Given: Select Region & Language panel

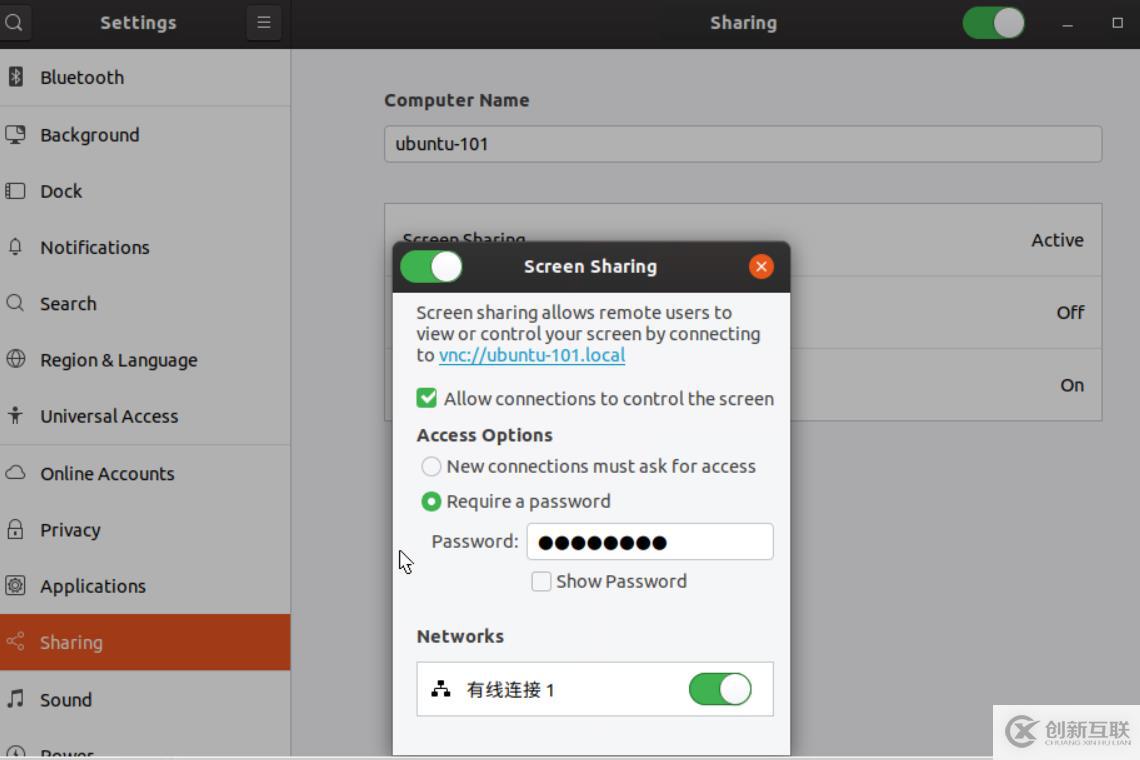Looking at the screenshot, I should 145,359.
